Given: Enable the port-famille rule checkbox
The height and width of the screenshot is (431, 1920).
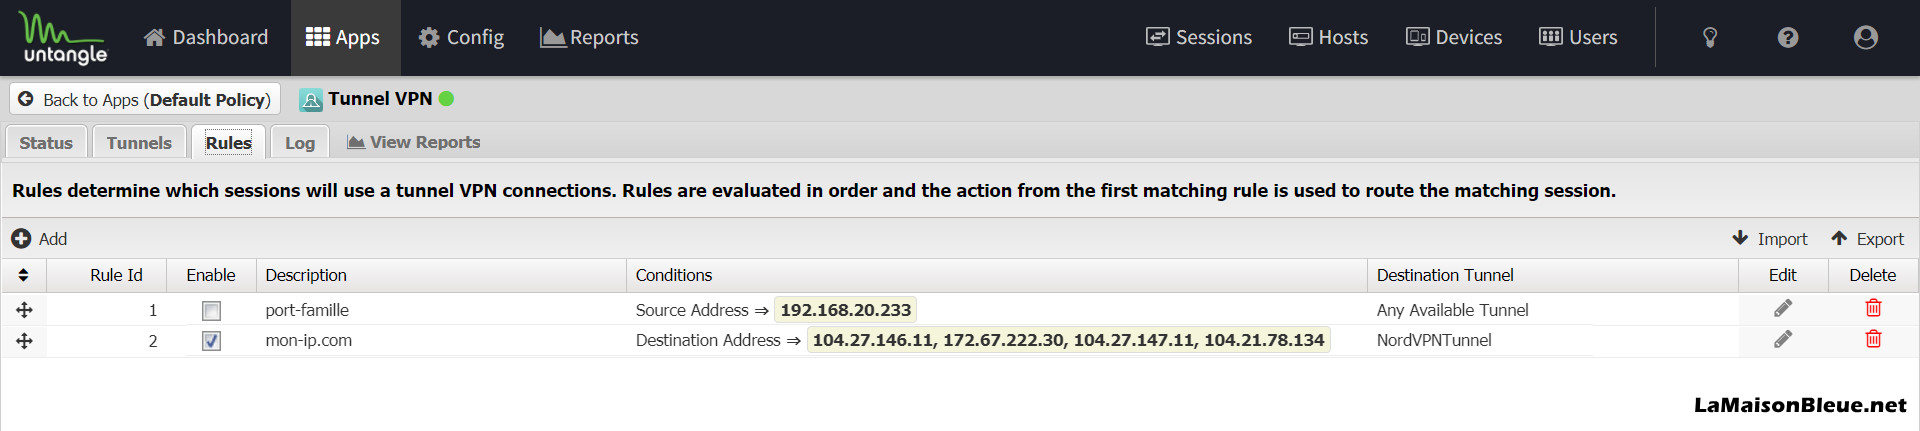Looking at the screenshot, I should (x=211, y=311).
